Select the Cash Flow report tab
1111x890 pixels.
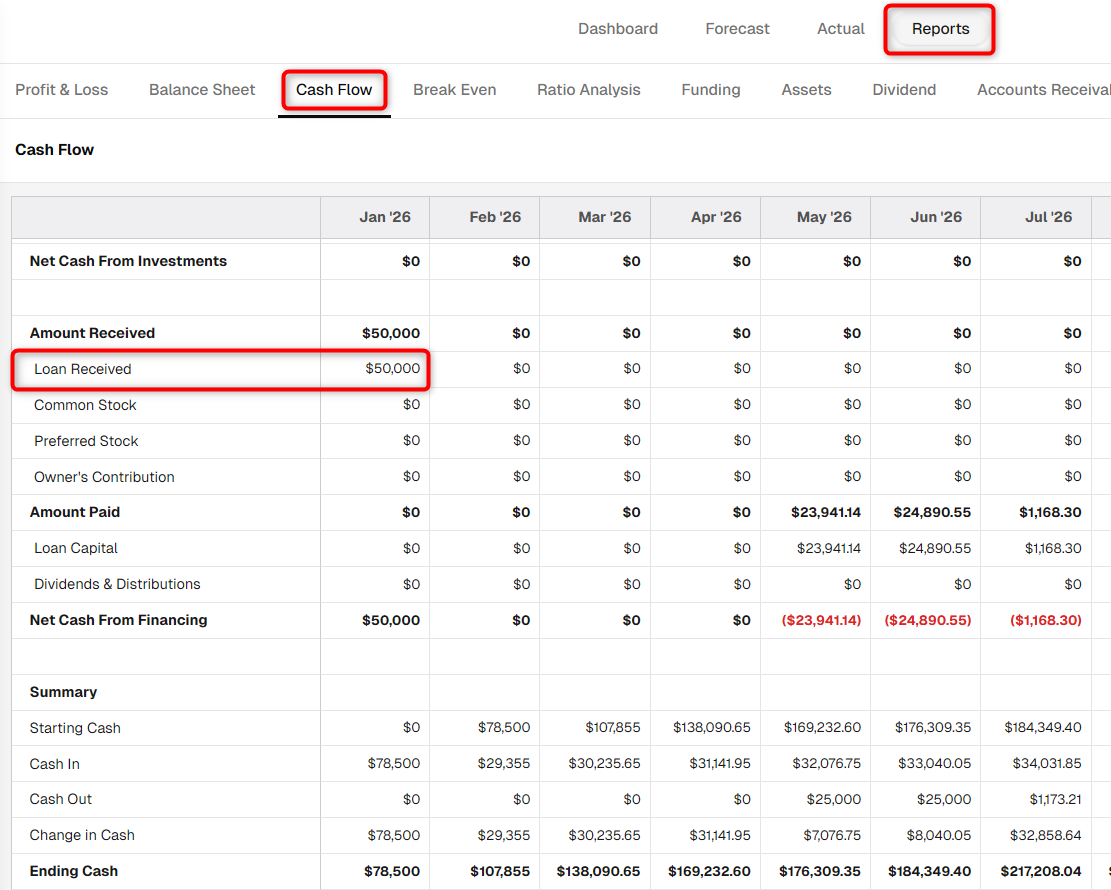[x=334, y=90]
